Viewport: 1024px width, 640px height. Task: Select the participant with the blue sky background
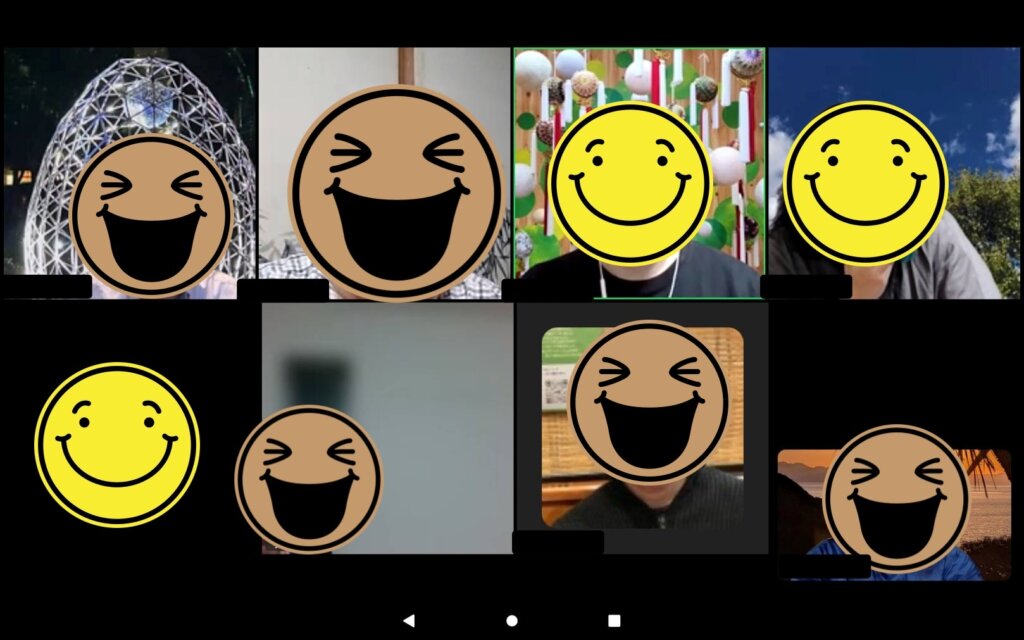[x=893, y=173]
